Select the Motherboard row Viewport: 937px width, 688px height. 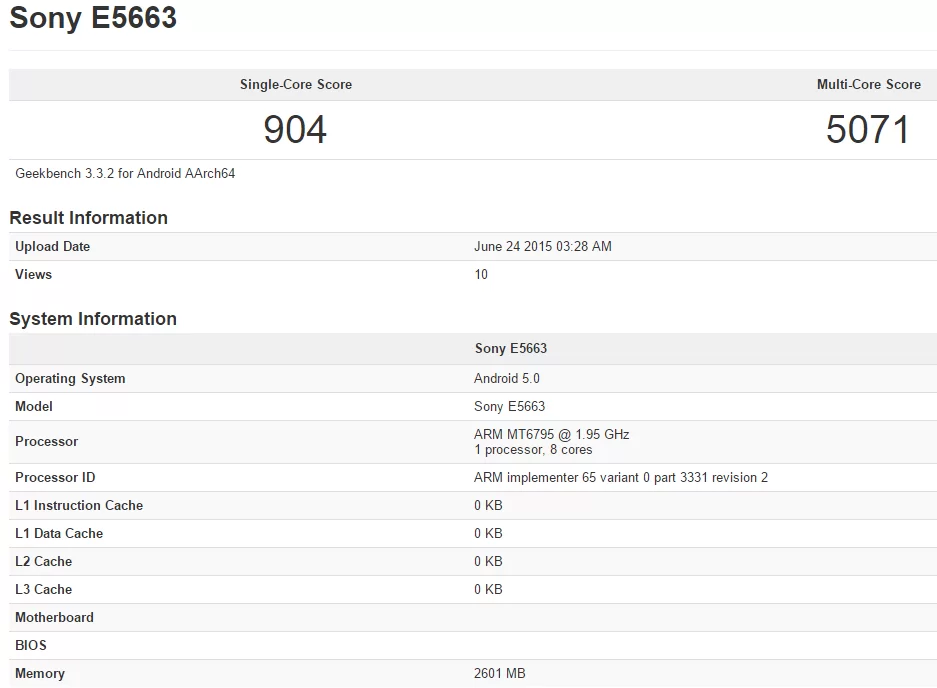tap(54, 617)
